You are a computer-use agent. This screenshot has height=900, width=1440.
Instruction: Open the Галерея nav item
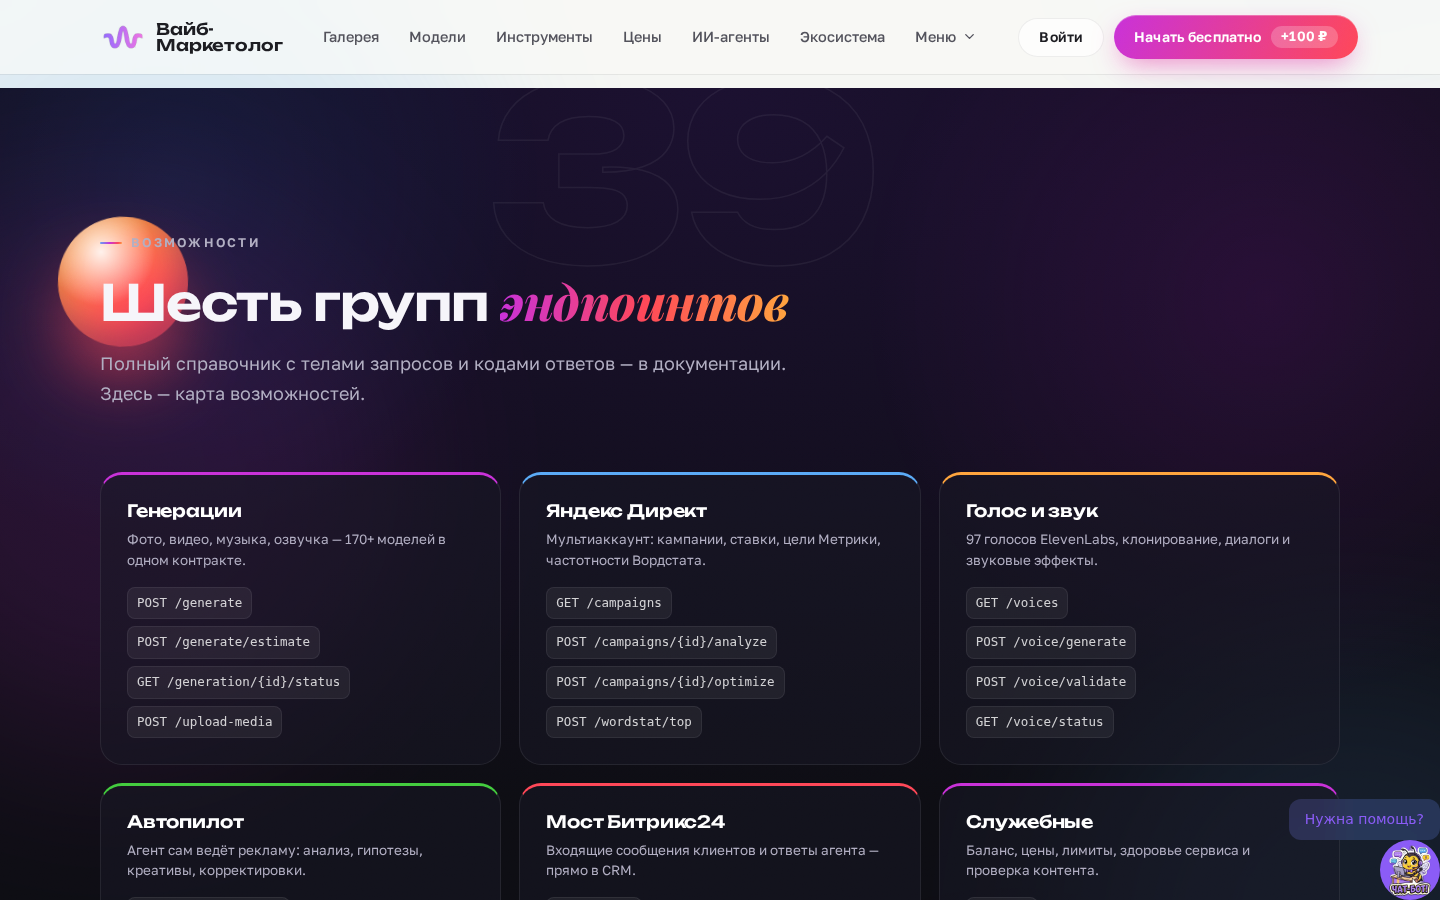coord(351,37)
